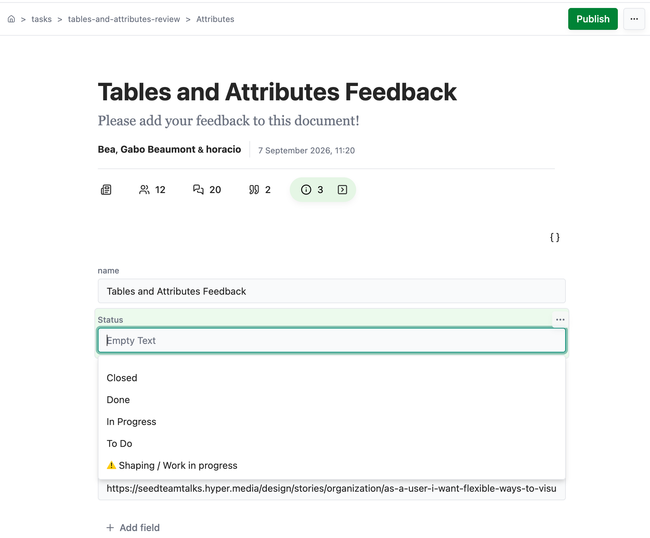Edit the name input field

332,291
